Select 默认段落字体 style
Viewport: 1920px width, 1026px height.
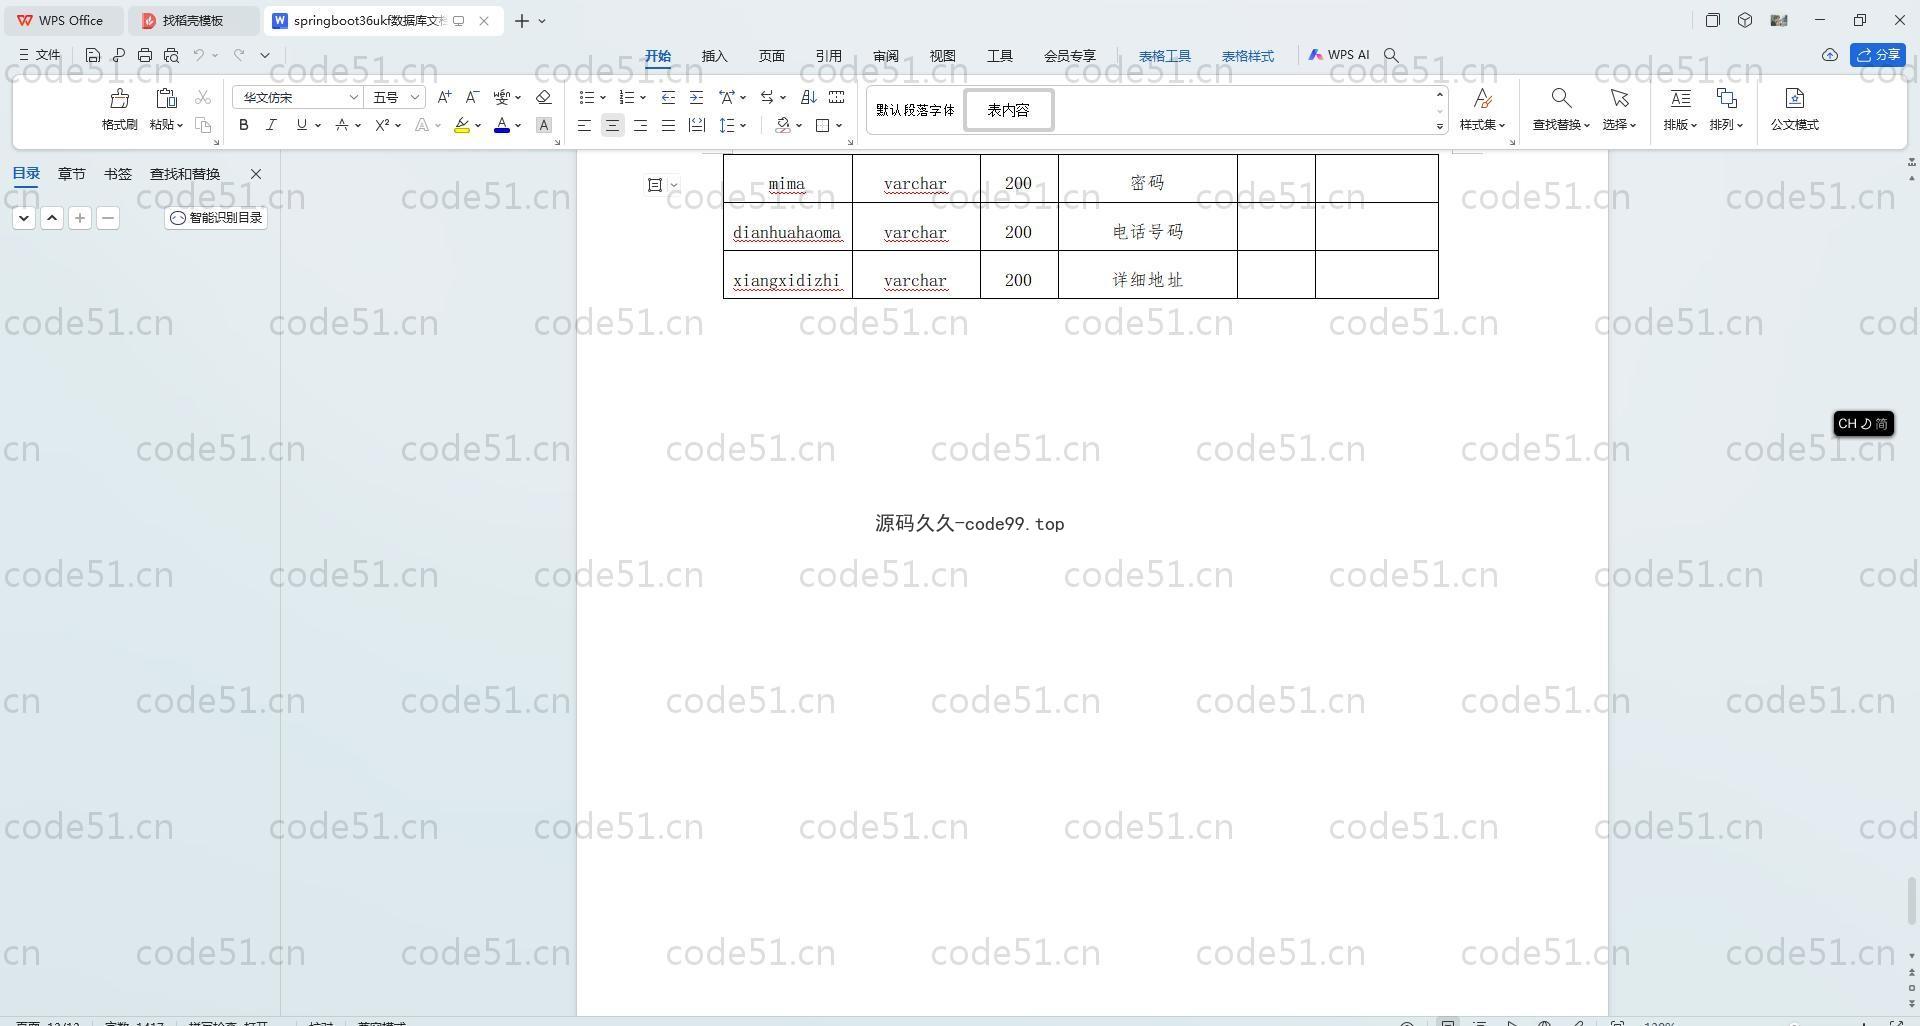point(915,110)
